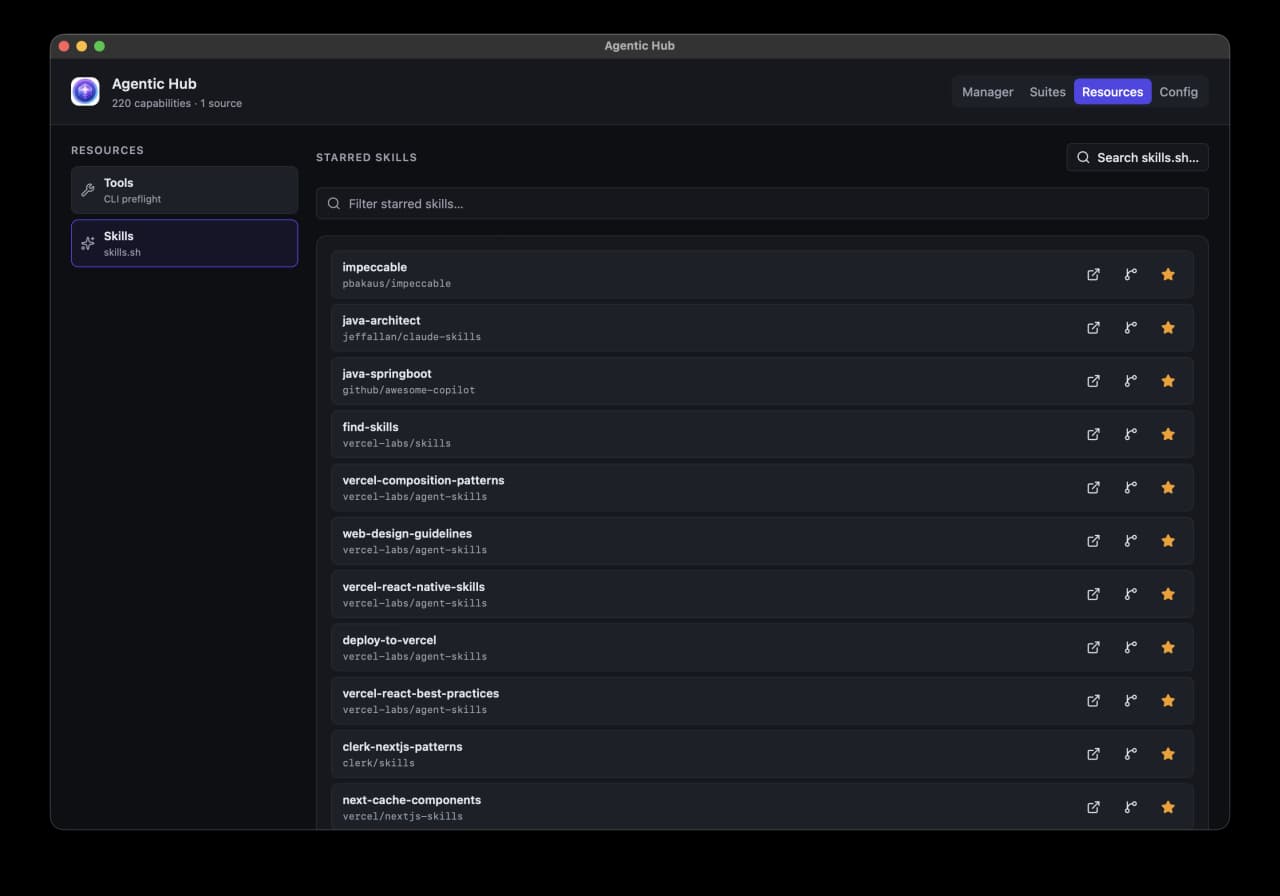This screenshot has height=896, width=1280.
Task: Click branch icon on next-cache-components row
Action: (1131, 807)
